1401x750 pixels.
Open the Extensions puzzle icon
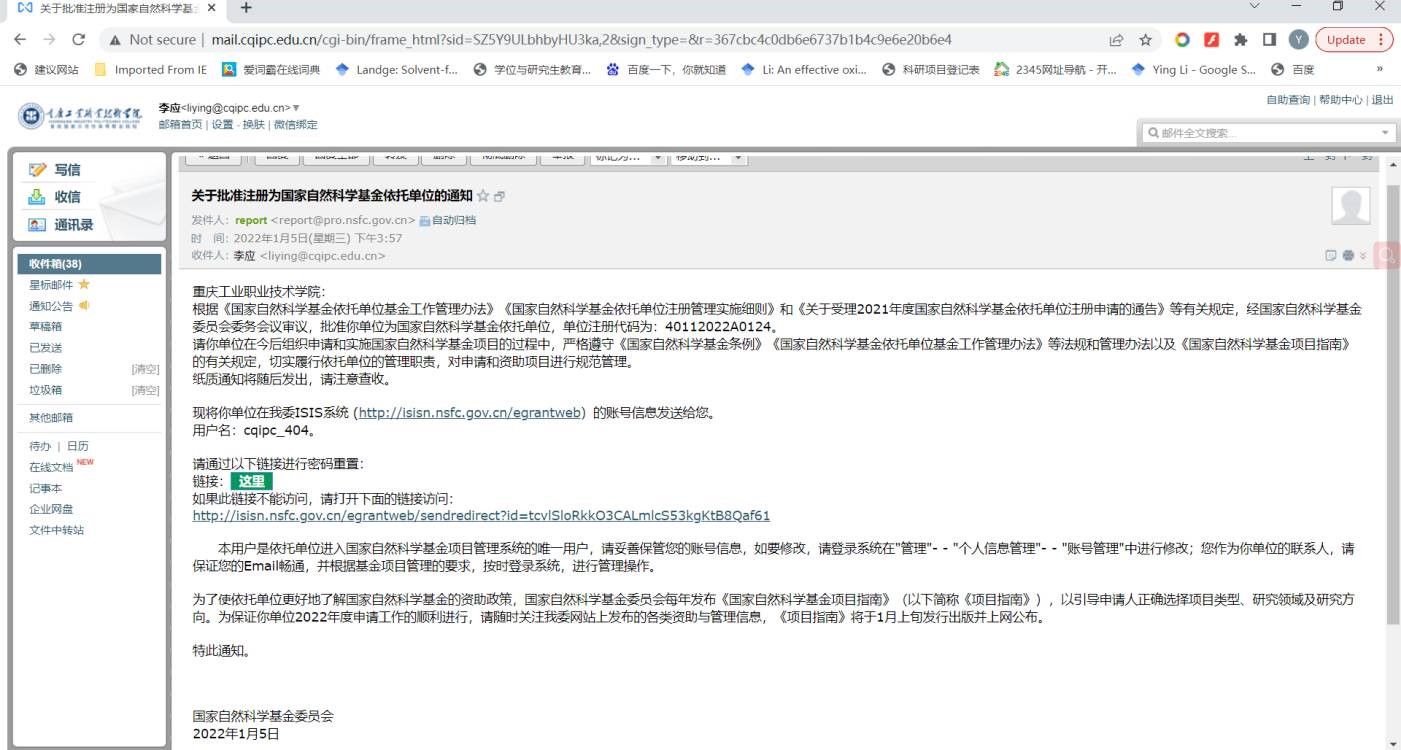pos(1241,40)
